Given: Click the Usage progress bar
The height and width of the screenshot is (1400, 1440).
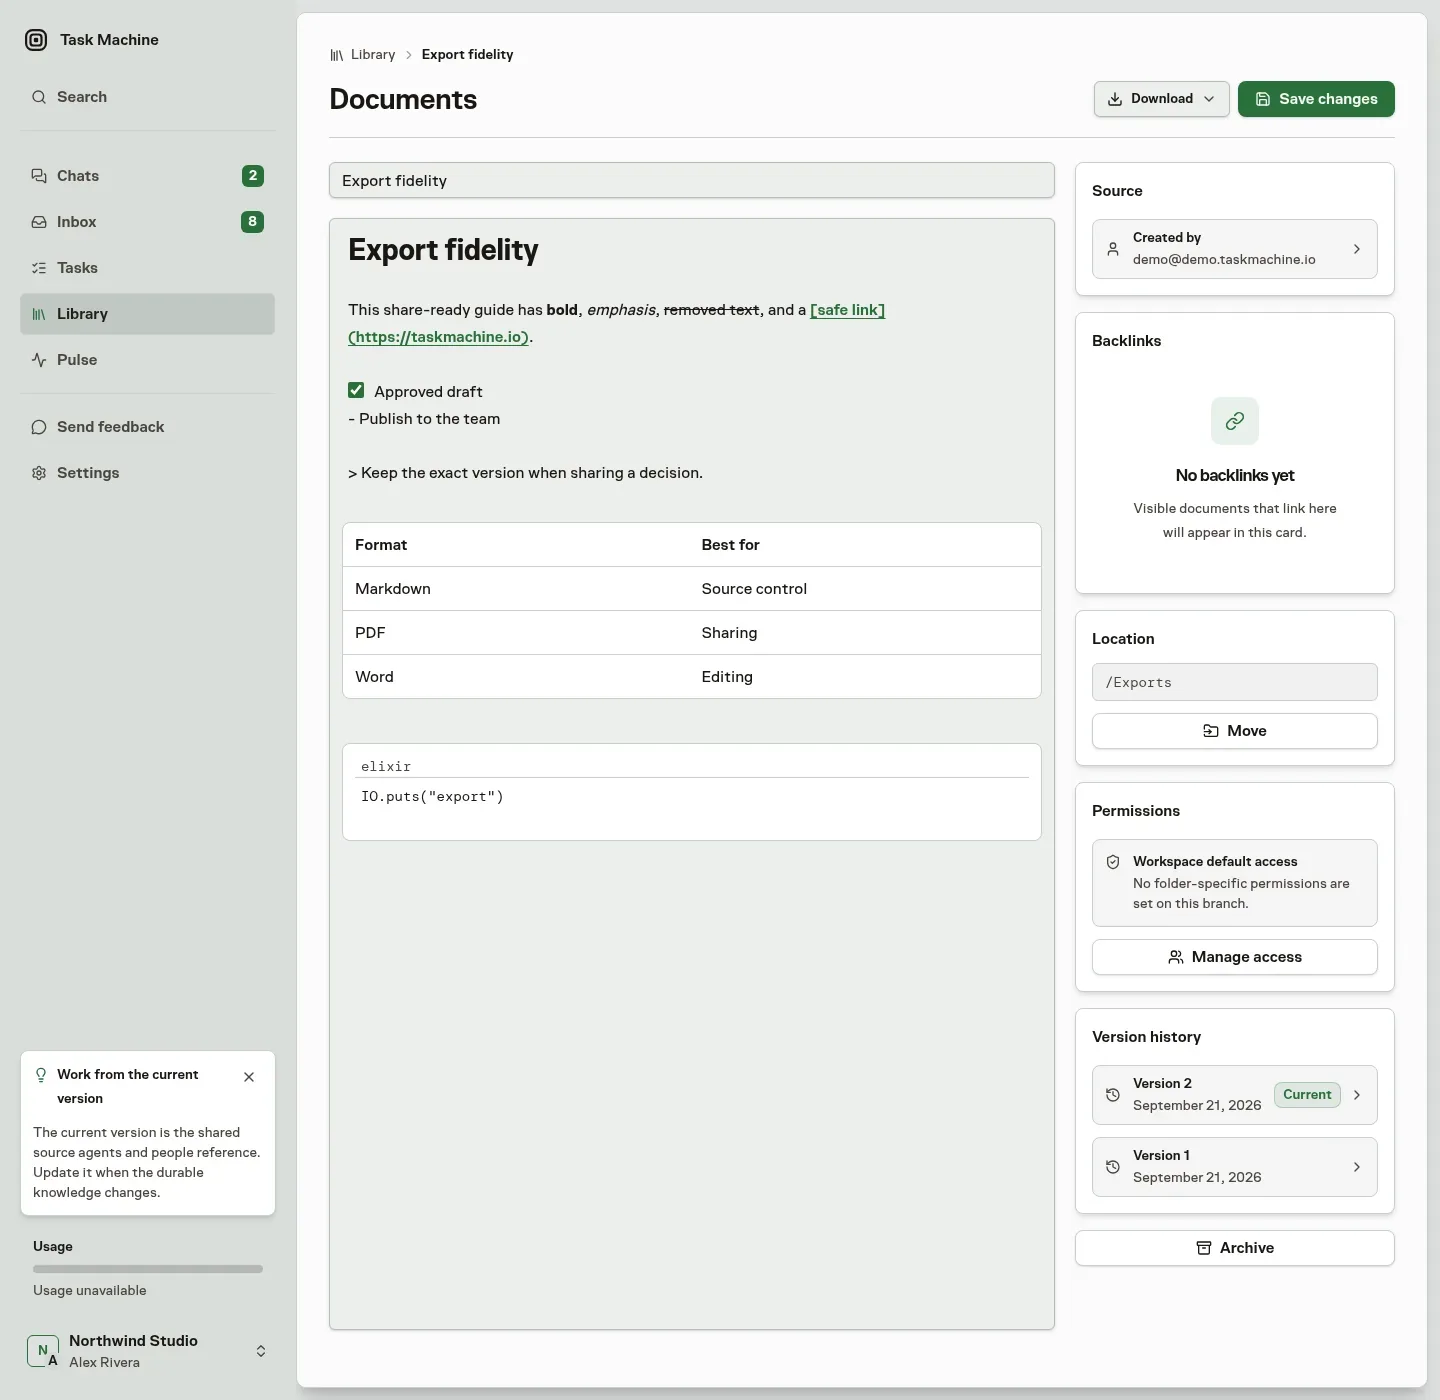Looking at the screenshot, I should pos(148,1269).
